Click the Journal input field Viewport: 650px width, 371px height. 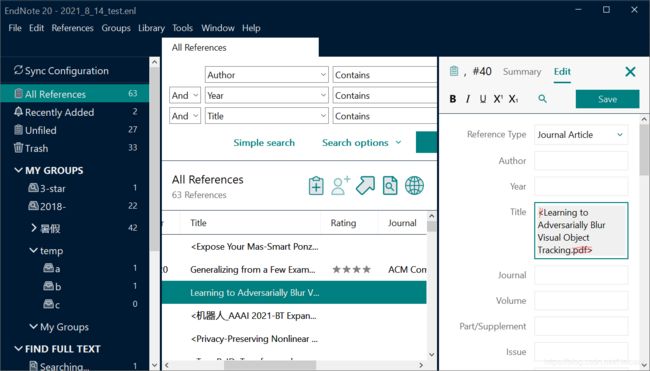pyautogui.click(x=581, y=275)
